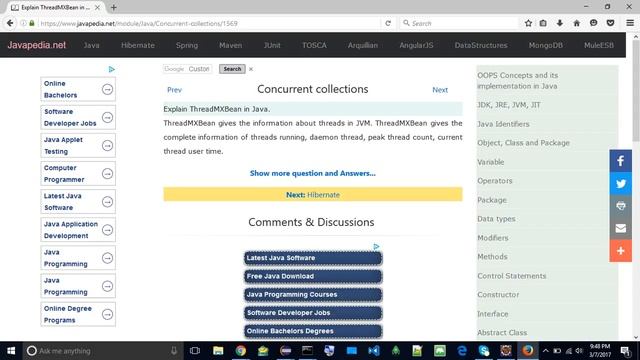Open the Firefox hamburger menu
The width and height of the screenshot is (640, 360).
point(630,23)
